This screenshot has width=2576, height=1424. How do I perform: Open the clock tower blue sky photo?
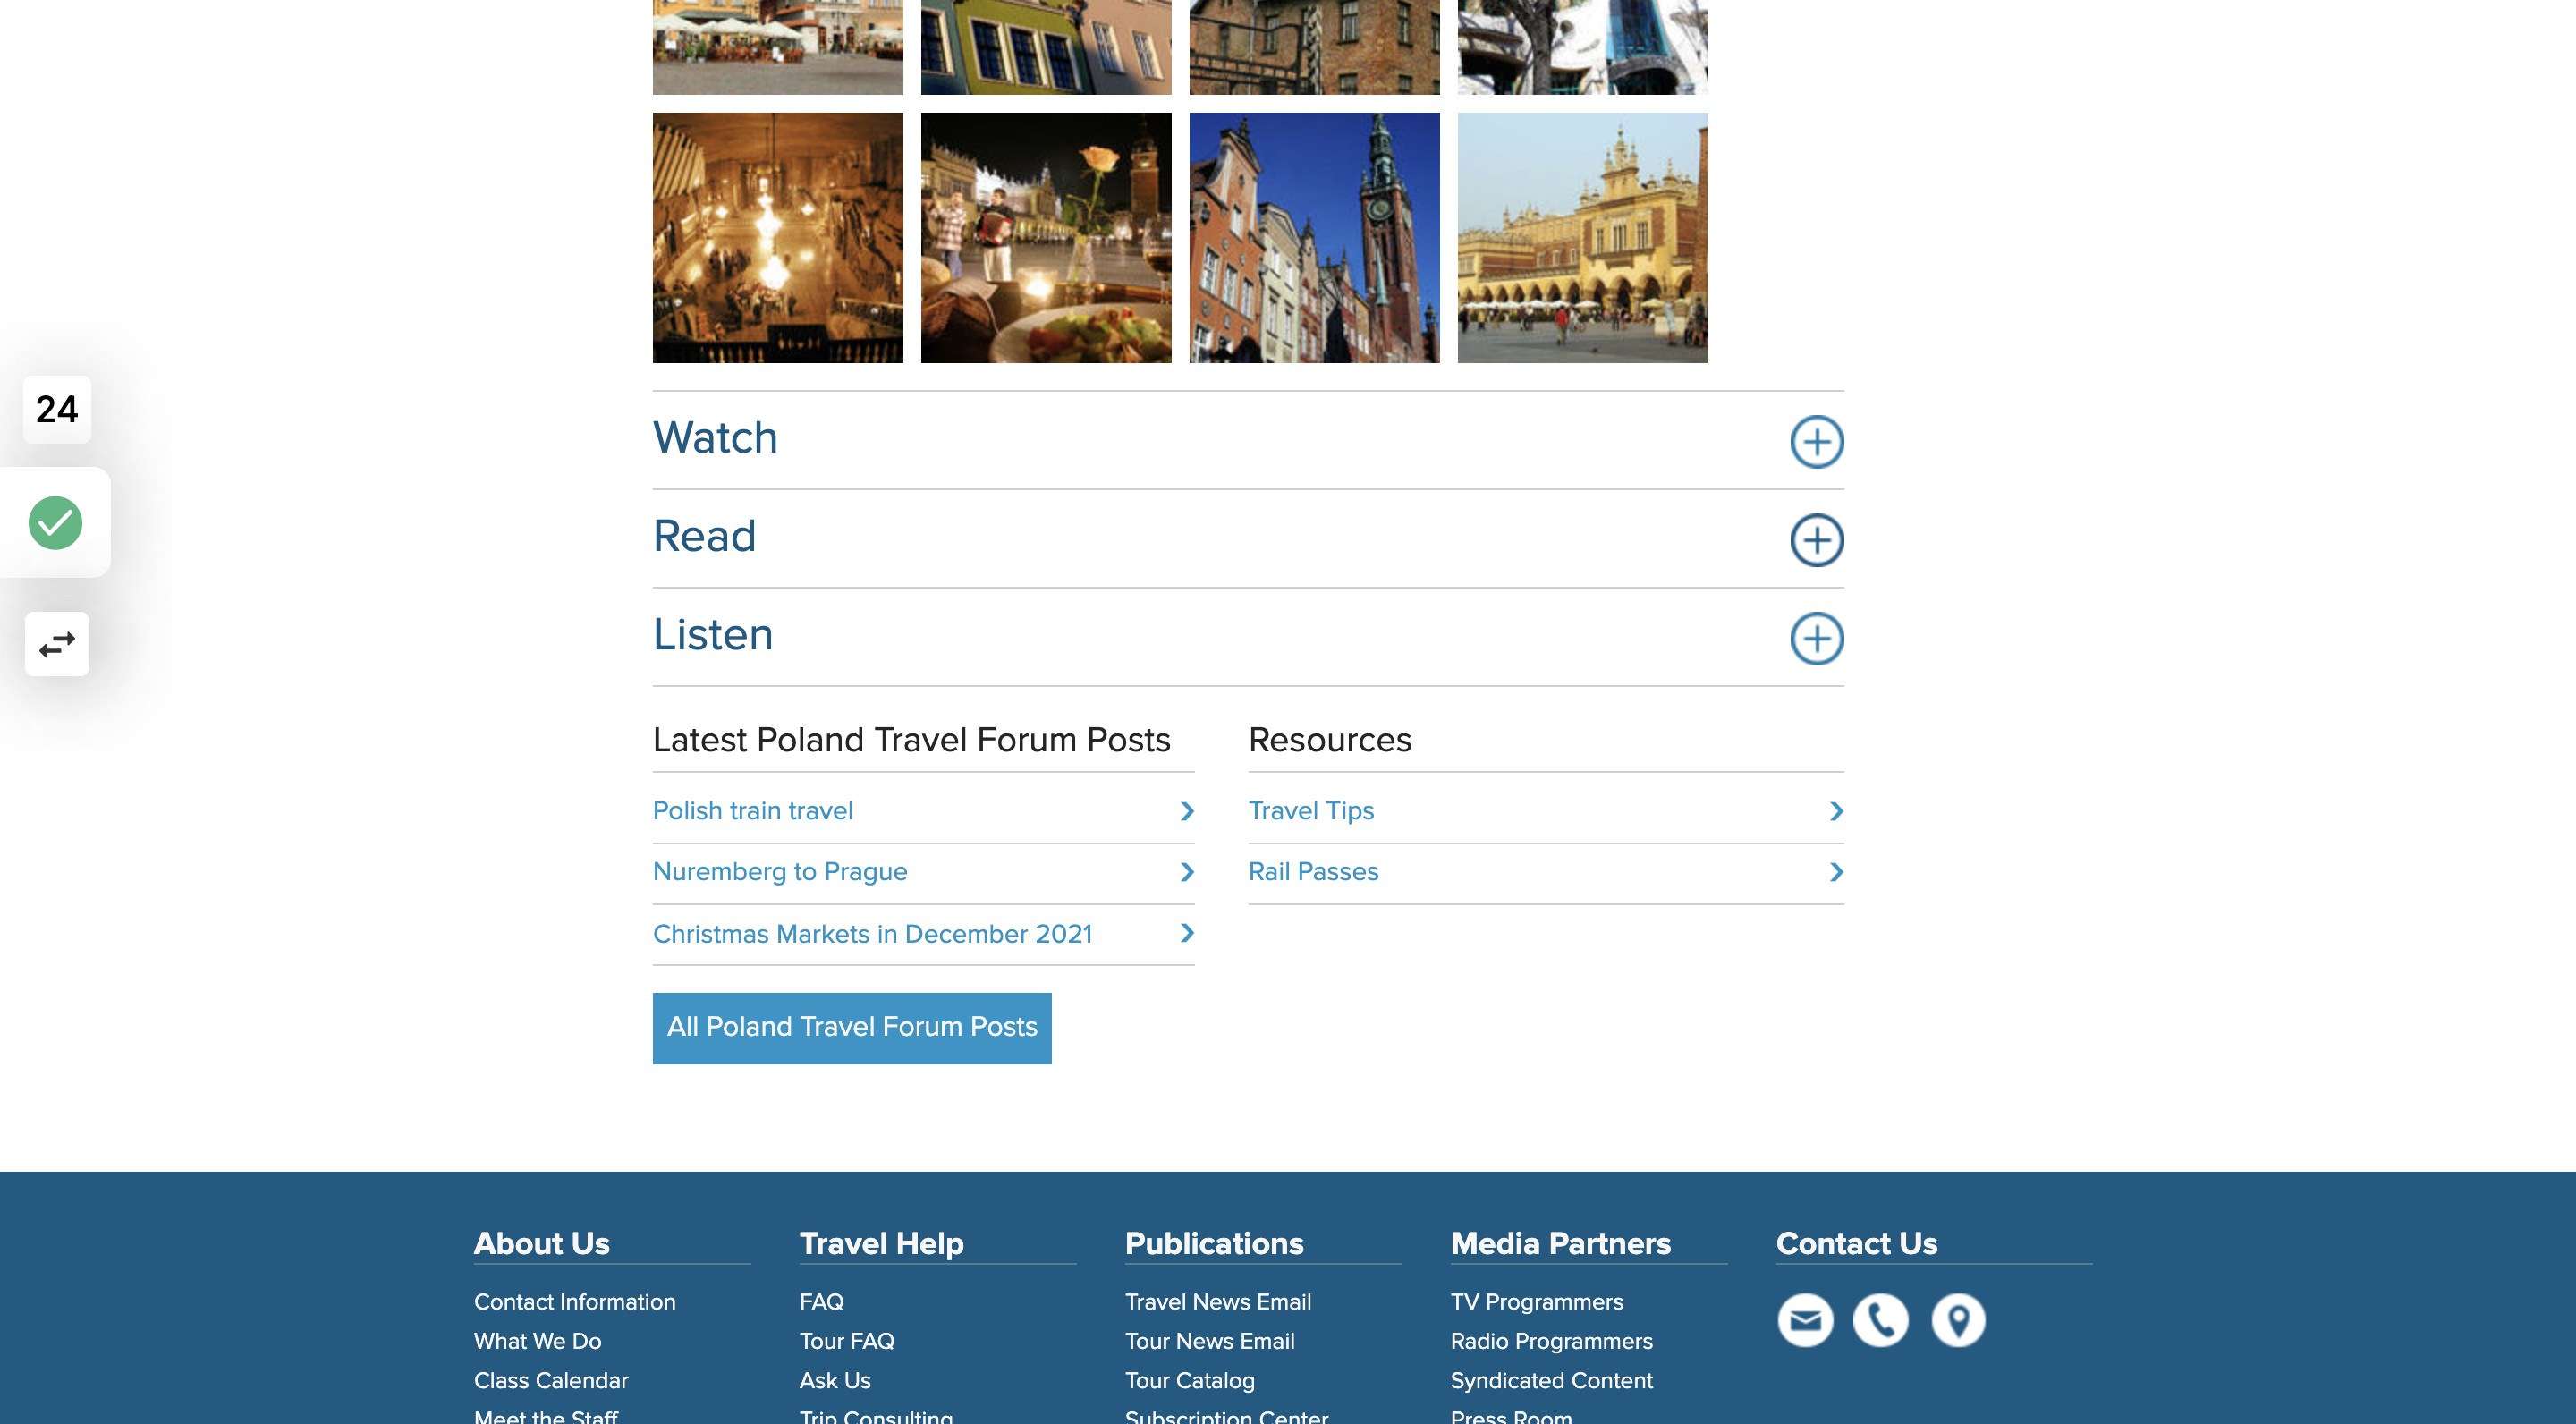tap(1314, 238)
